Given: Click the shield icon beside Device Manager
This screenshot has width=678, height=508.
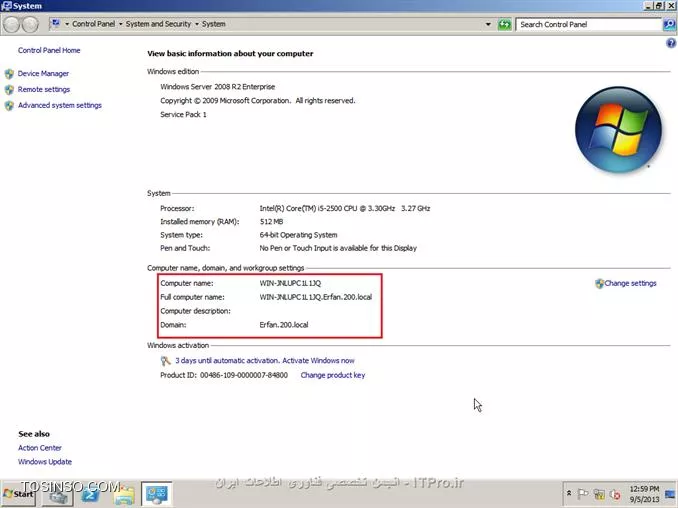Looking at the screenshot, I should pyautogui.click(x=9, y=74).
